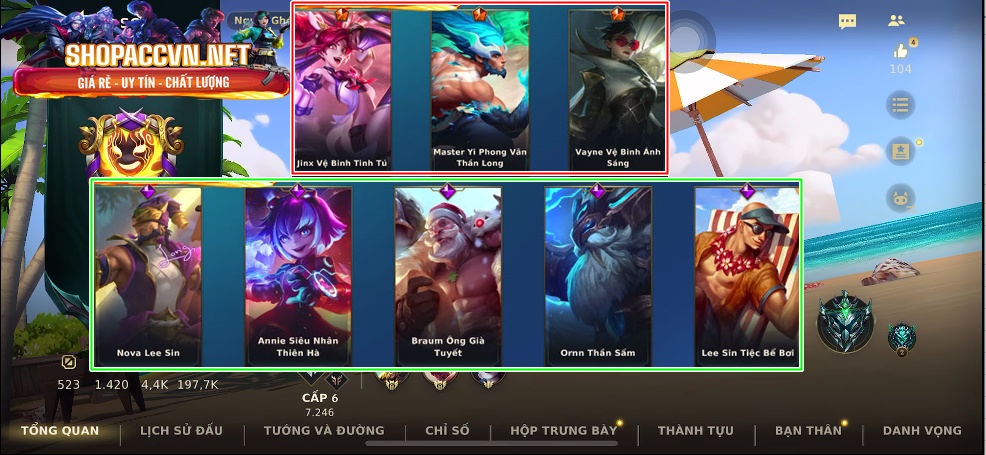Select the Braum Ông Già Tuyết skin
Image resolution: width=986 pixels, height=455 pixels.
point(448,276)
